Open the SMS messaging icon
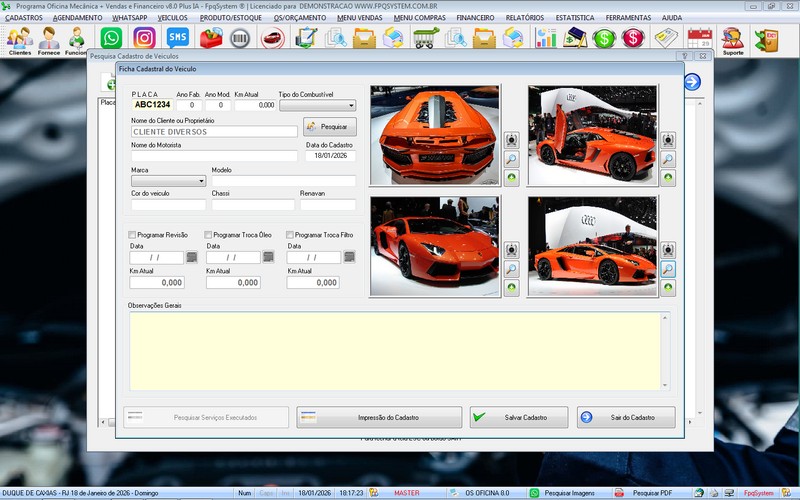Screen dimensions: 800x500 (177, 38)
